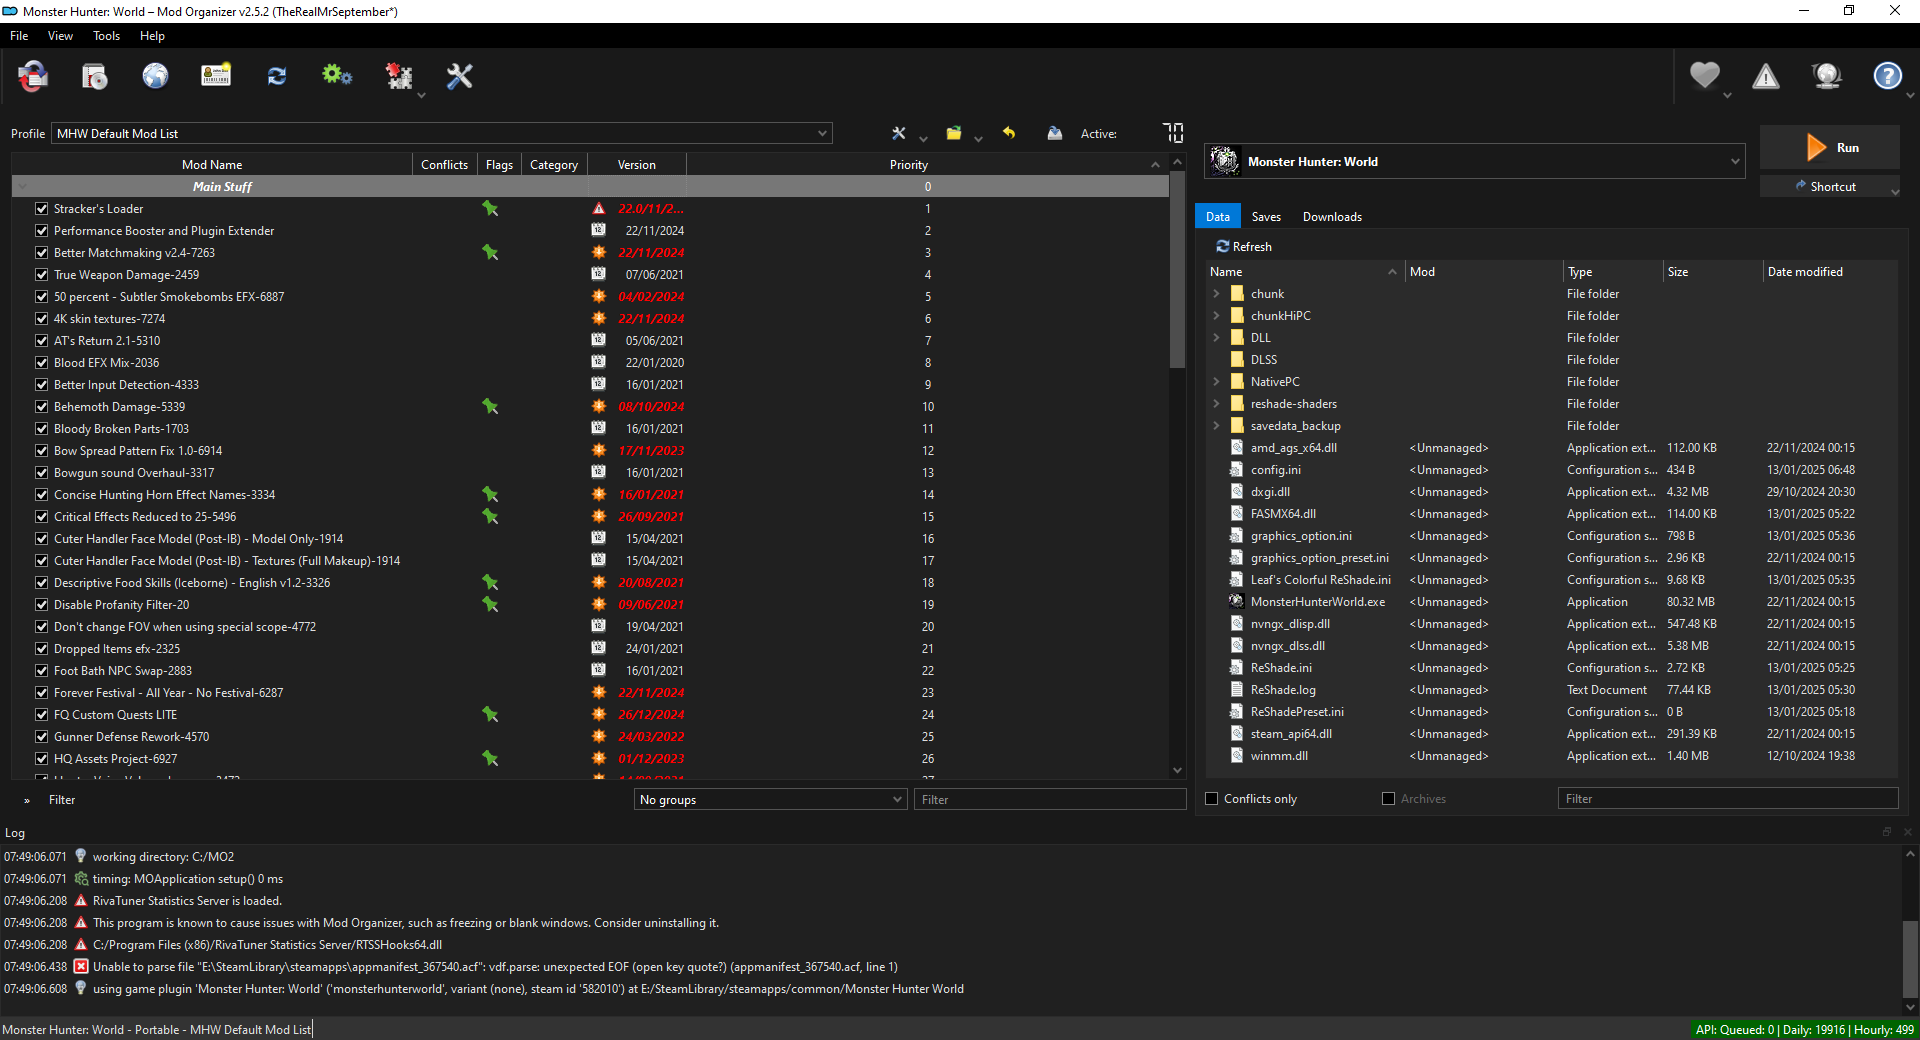Click the create backup icon beside Active
Image resolution: width=1920 pixels, height=1040 pixels.
(1055, 133)
